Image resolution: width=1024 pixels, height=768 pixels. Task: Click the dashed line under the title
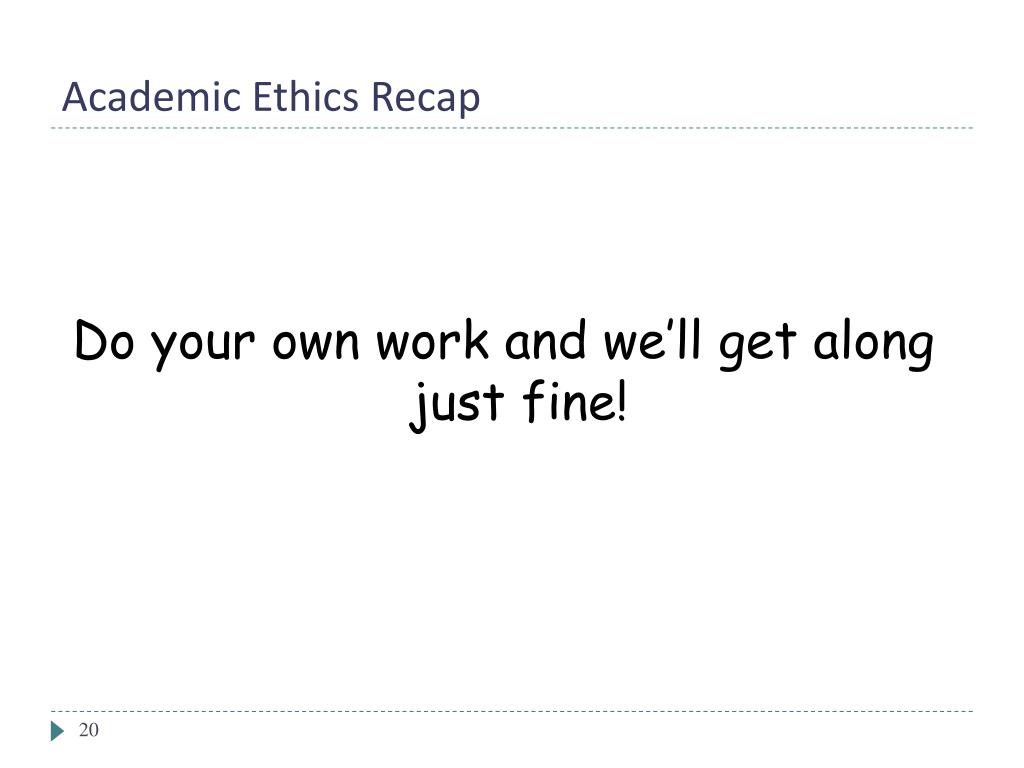pos(512,128)
